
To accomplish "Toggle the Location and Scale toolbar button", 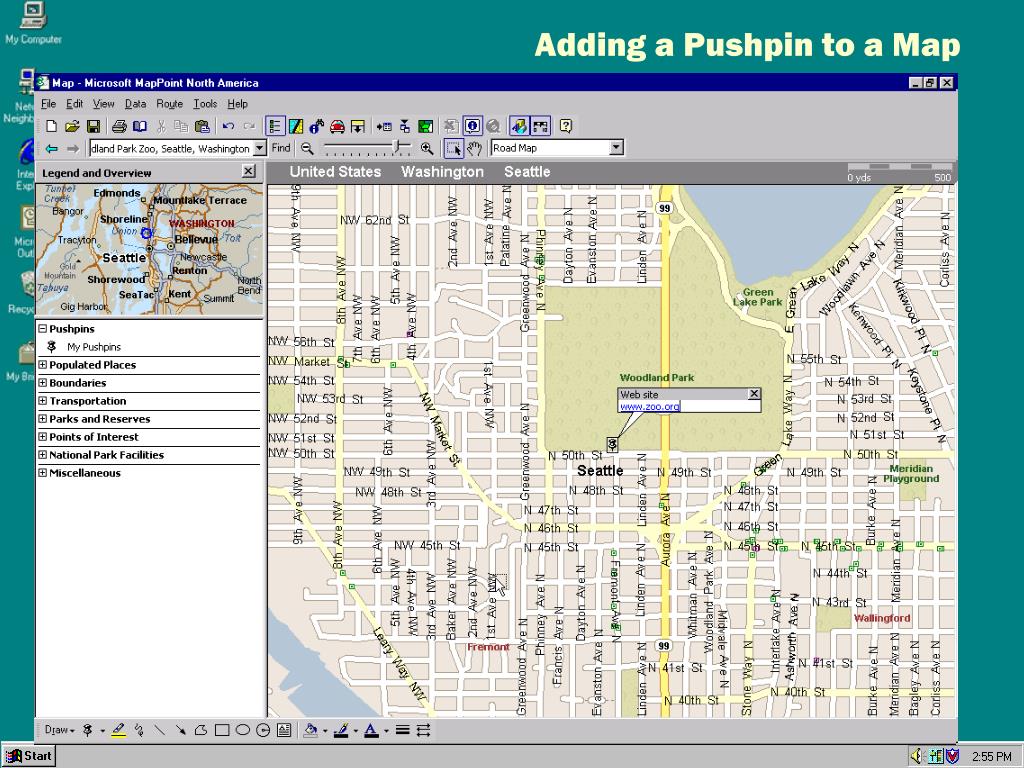I will 540,126.
